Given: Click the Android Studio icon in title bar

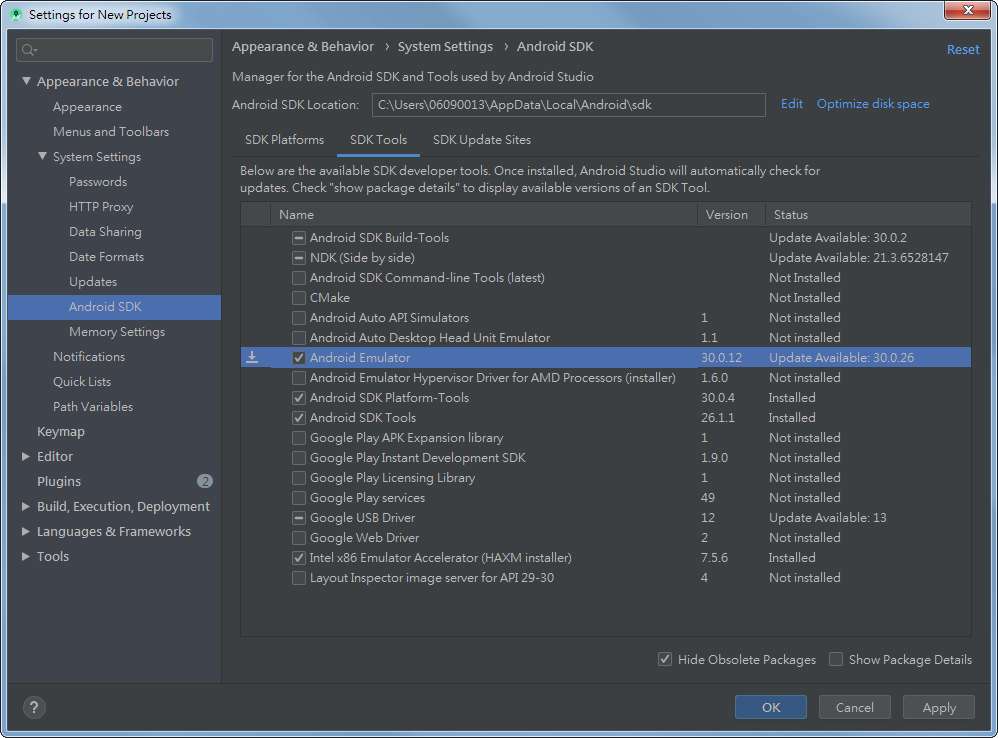Looking at the screenshot, I should point(17,14).
